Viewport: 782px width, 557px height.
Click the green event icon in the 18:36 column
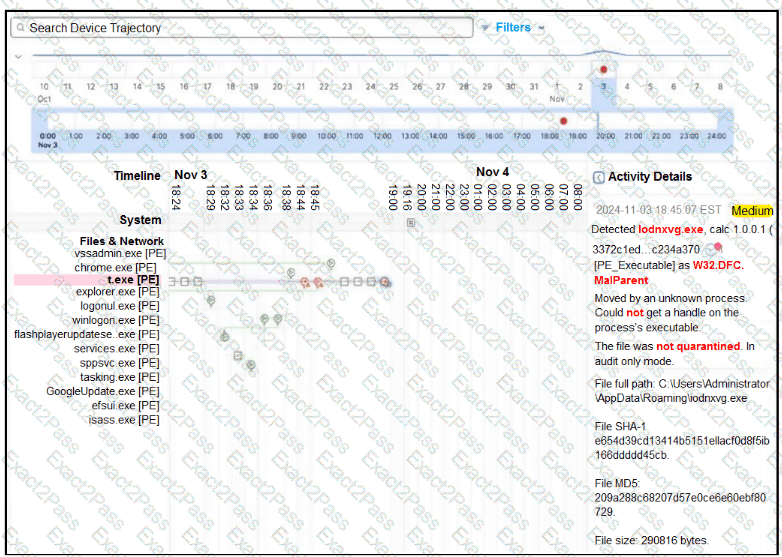tap(265, 319)
